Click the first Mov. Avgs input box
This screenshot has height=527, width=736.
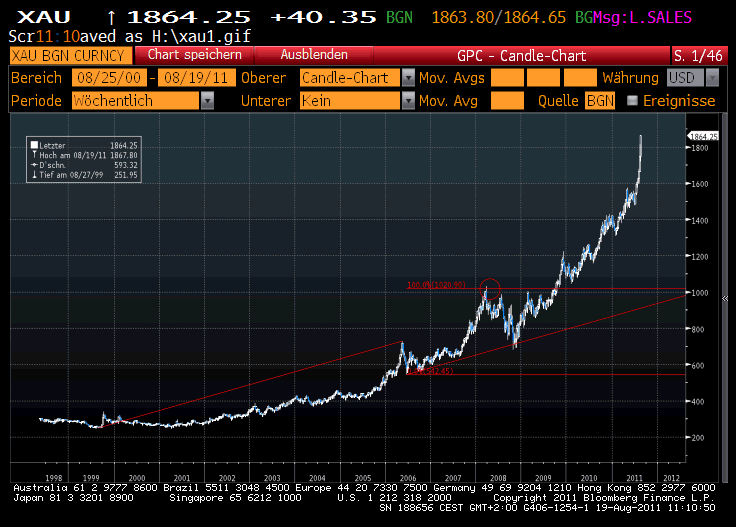[507, 77]
